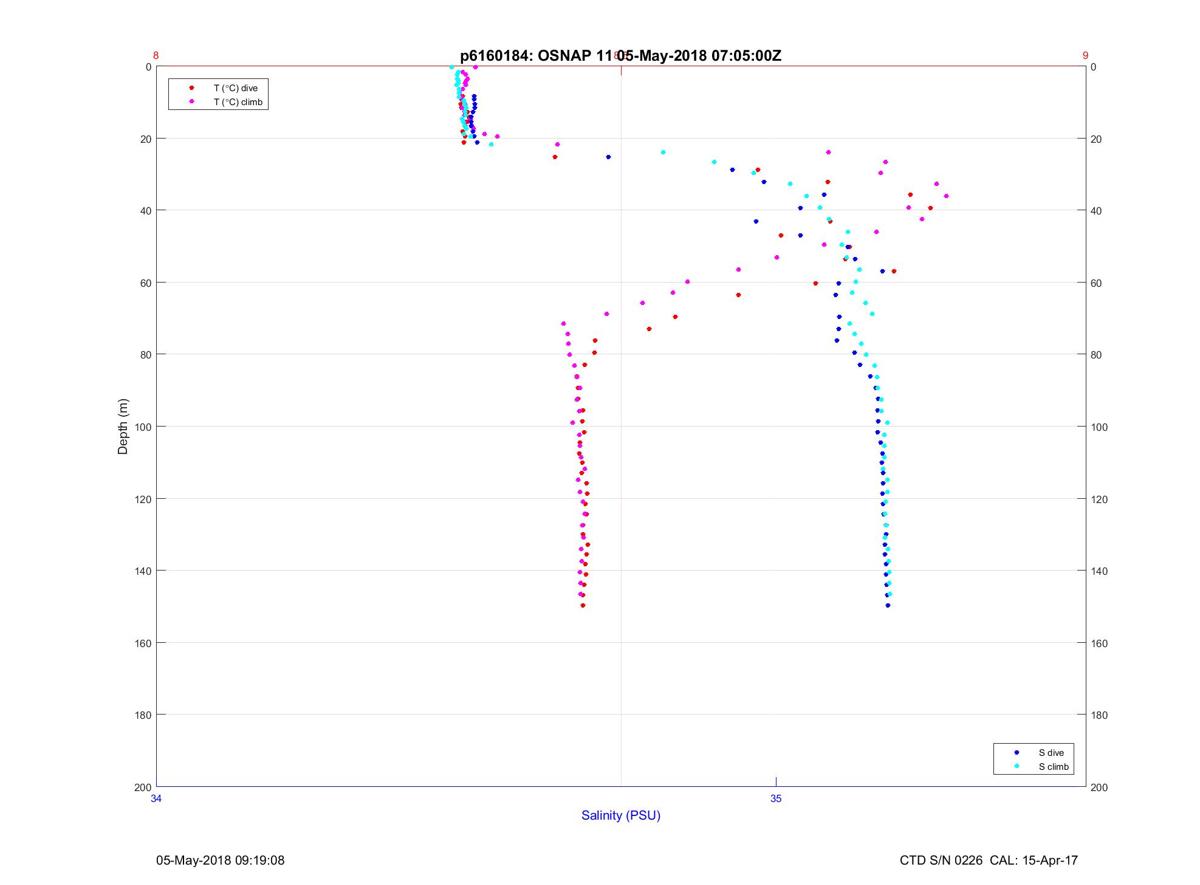Screen dimensions: 1200x885
Task: Click the blue dot marker beside 'S dive'
Action: click(x=1017, y=752)
